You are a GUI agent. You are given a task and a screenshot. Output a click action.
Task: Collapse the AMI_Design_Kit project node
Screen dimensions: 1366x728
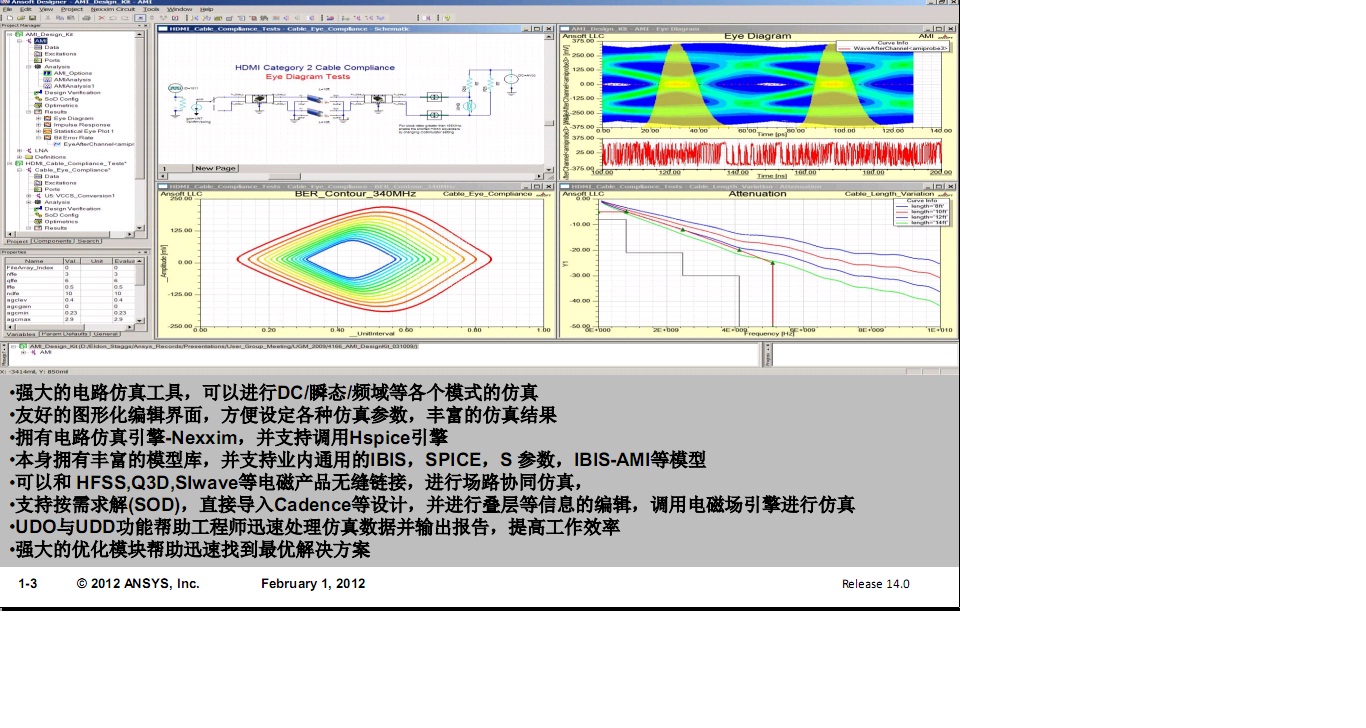click(x=8, y=34)
